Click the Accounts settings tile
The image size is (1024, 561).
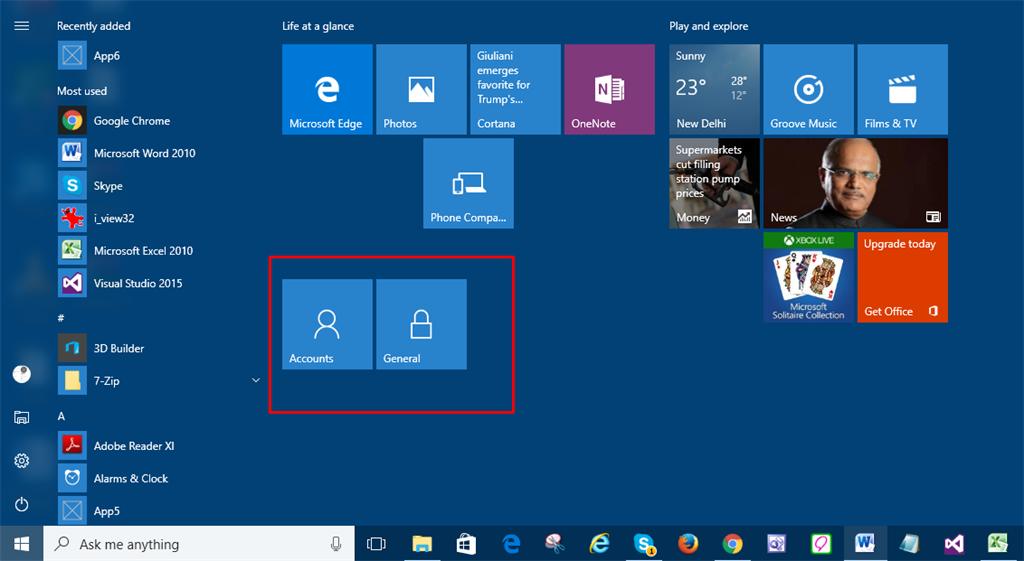327,324
